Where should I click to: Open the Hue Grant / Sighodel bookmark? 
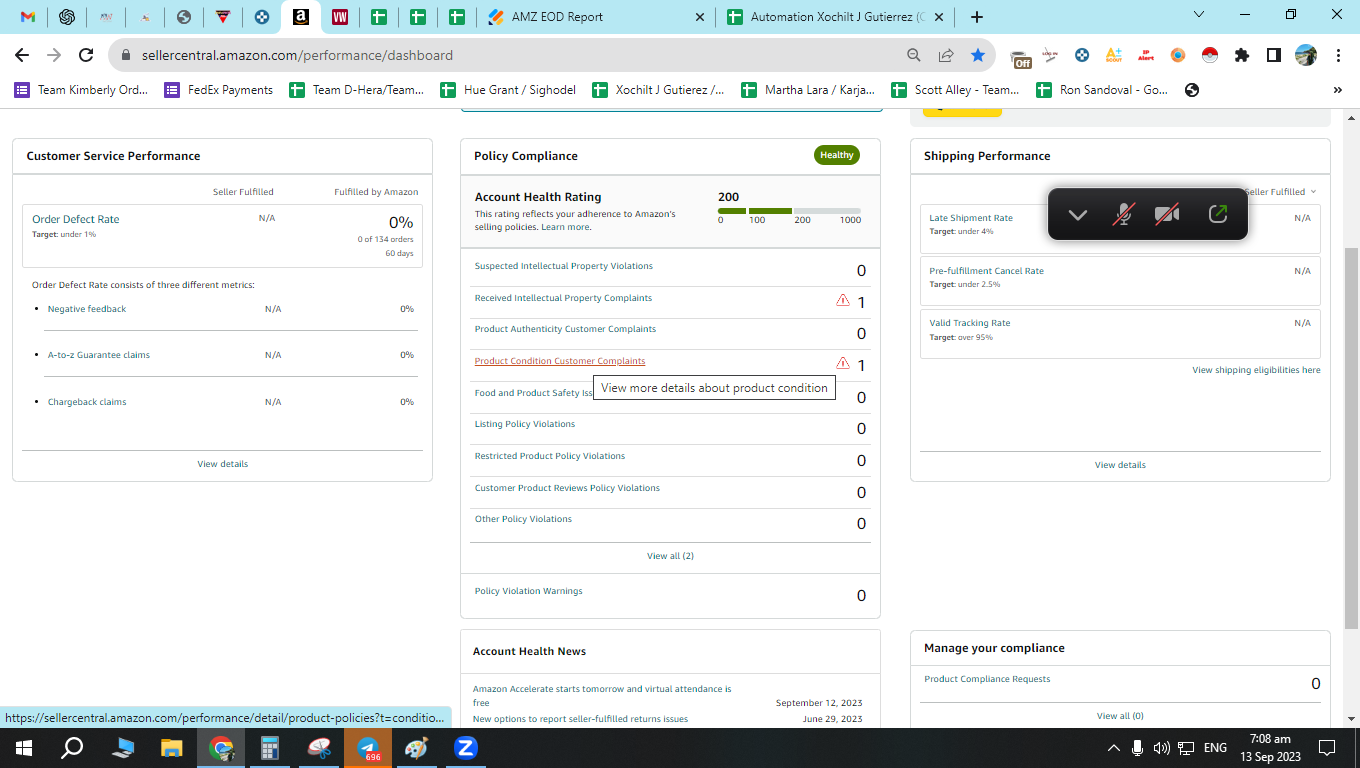508,90
